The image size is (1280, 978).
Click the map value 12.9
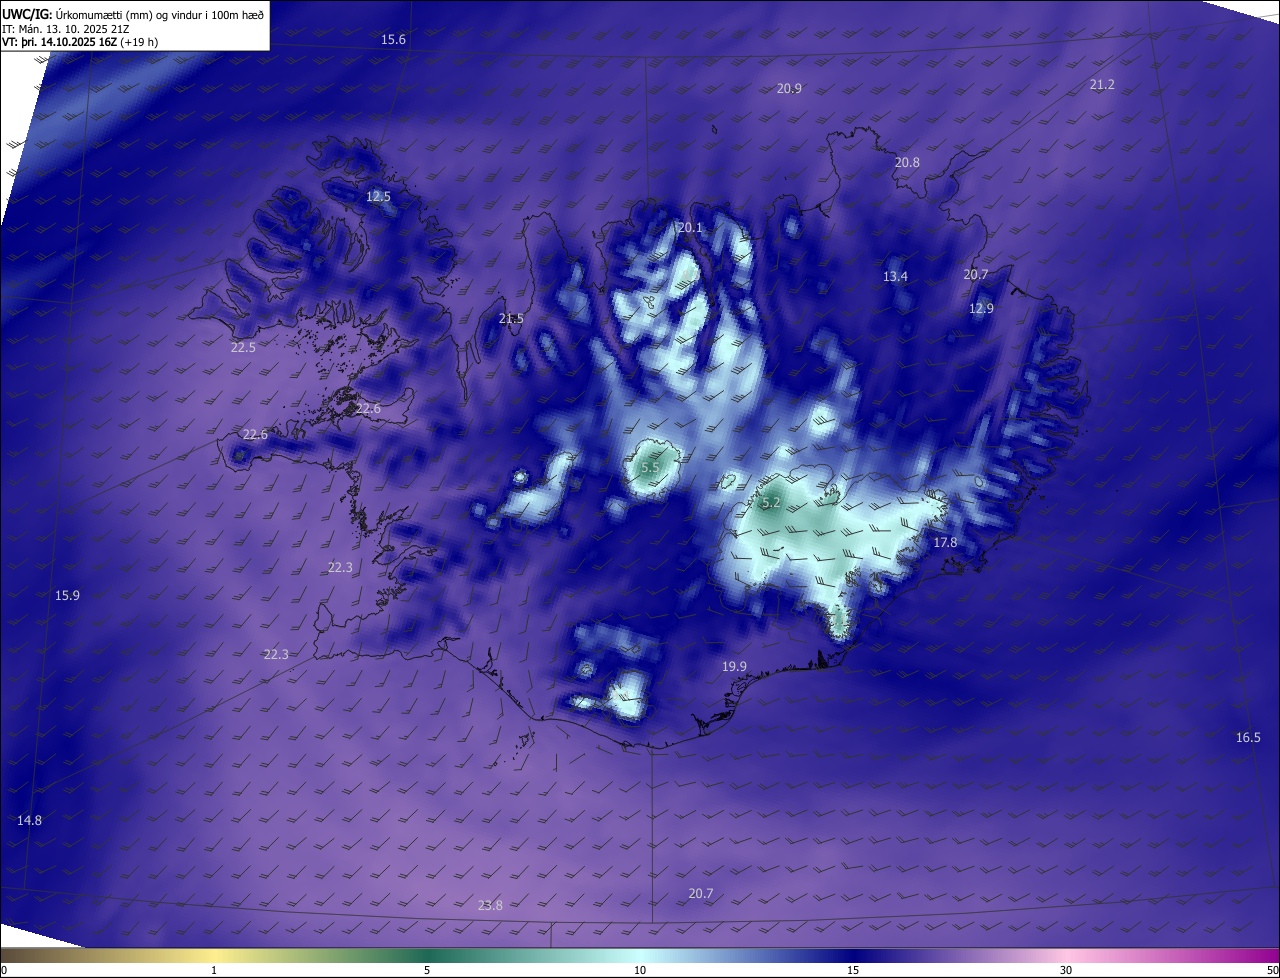[981, 309]
